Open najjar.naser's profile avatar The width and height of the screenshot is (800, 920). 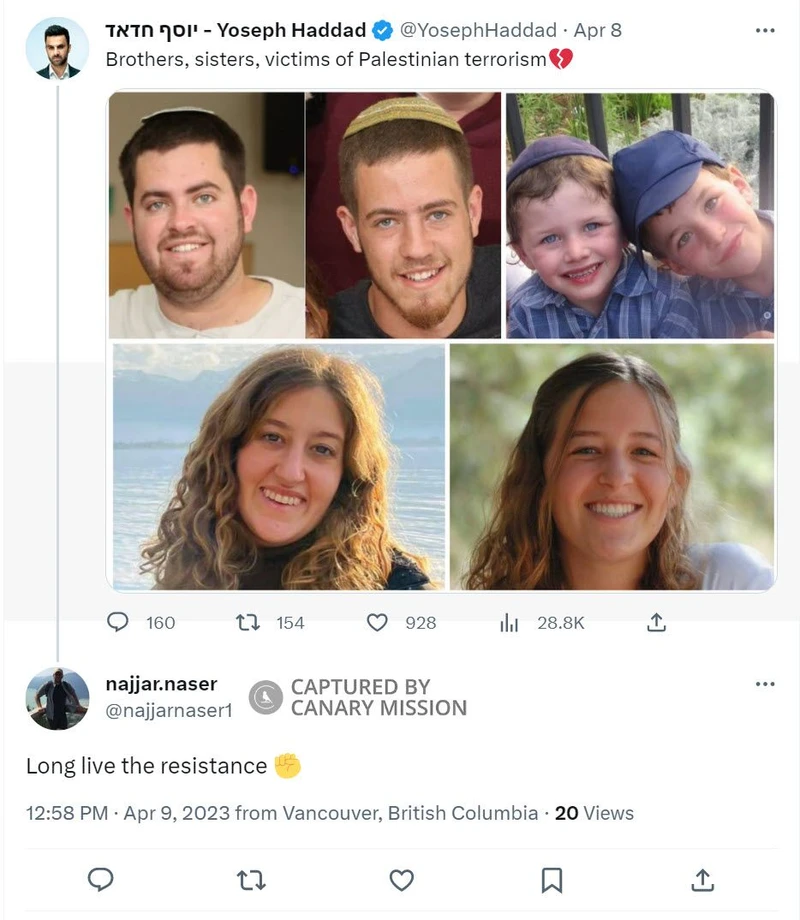pos(57,698)
